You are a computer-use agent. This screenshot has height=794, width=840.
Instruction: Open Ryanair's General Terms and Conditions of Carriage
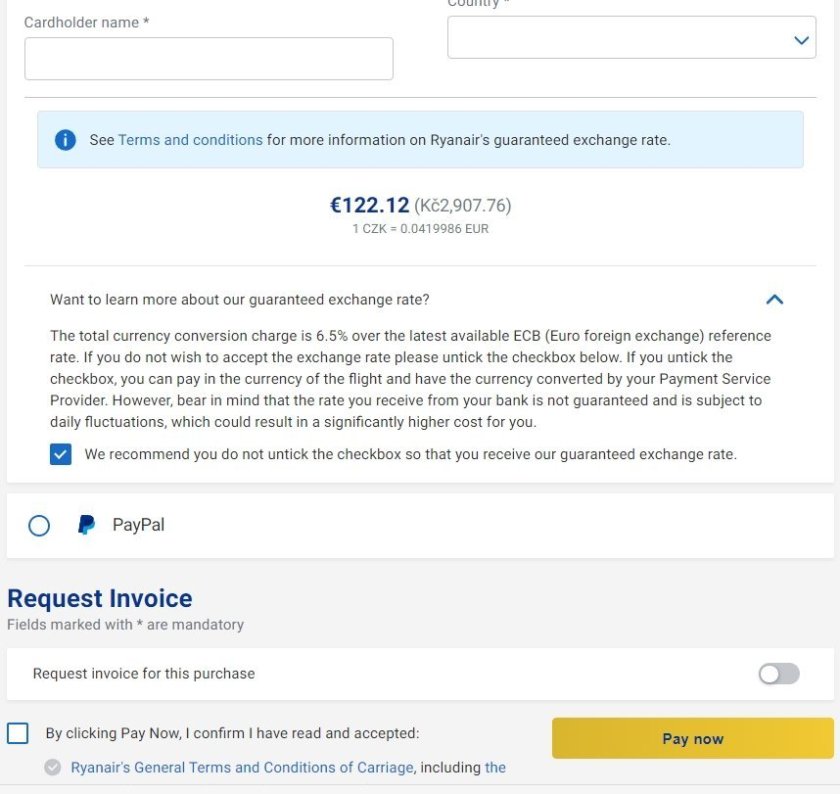click(242, 767)
